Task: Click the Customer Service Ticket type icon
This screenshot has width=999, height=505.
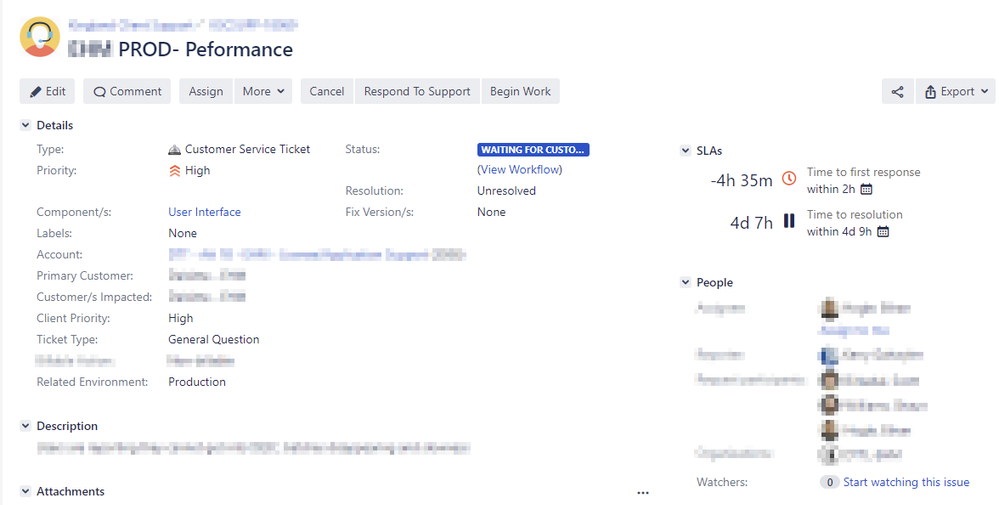Action: point(175,150)
